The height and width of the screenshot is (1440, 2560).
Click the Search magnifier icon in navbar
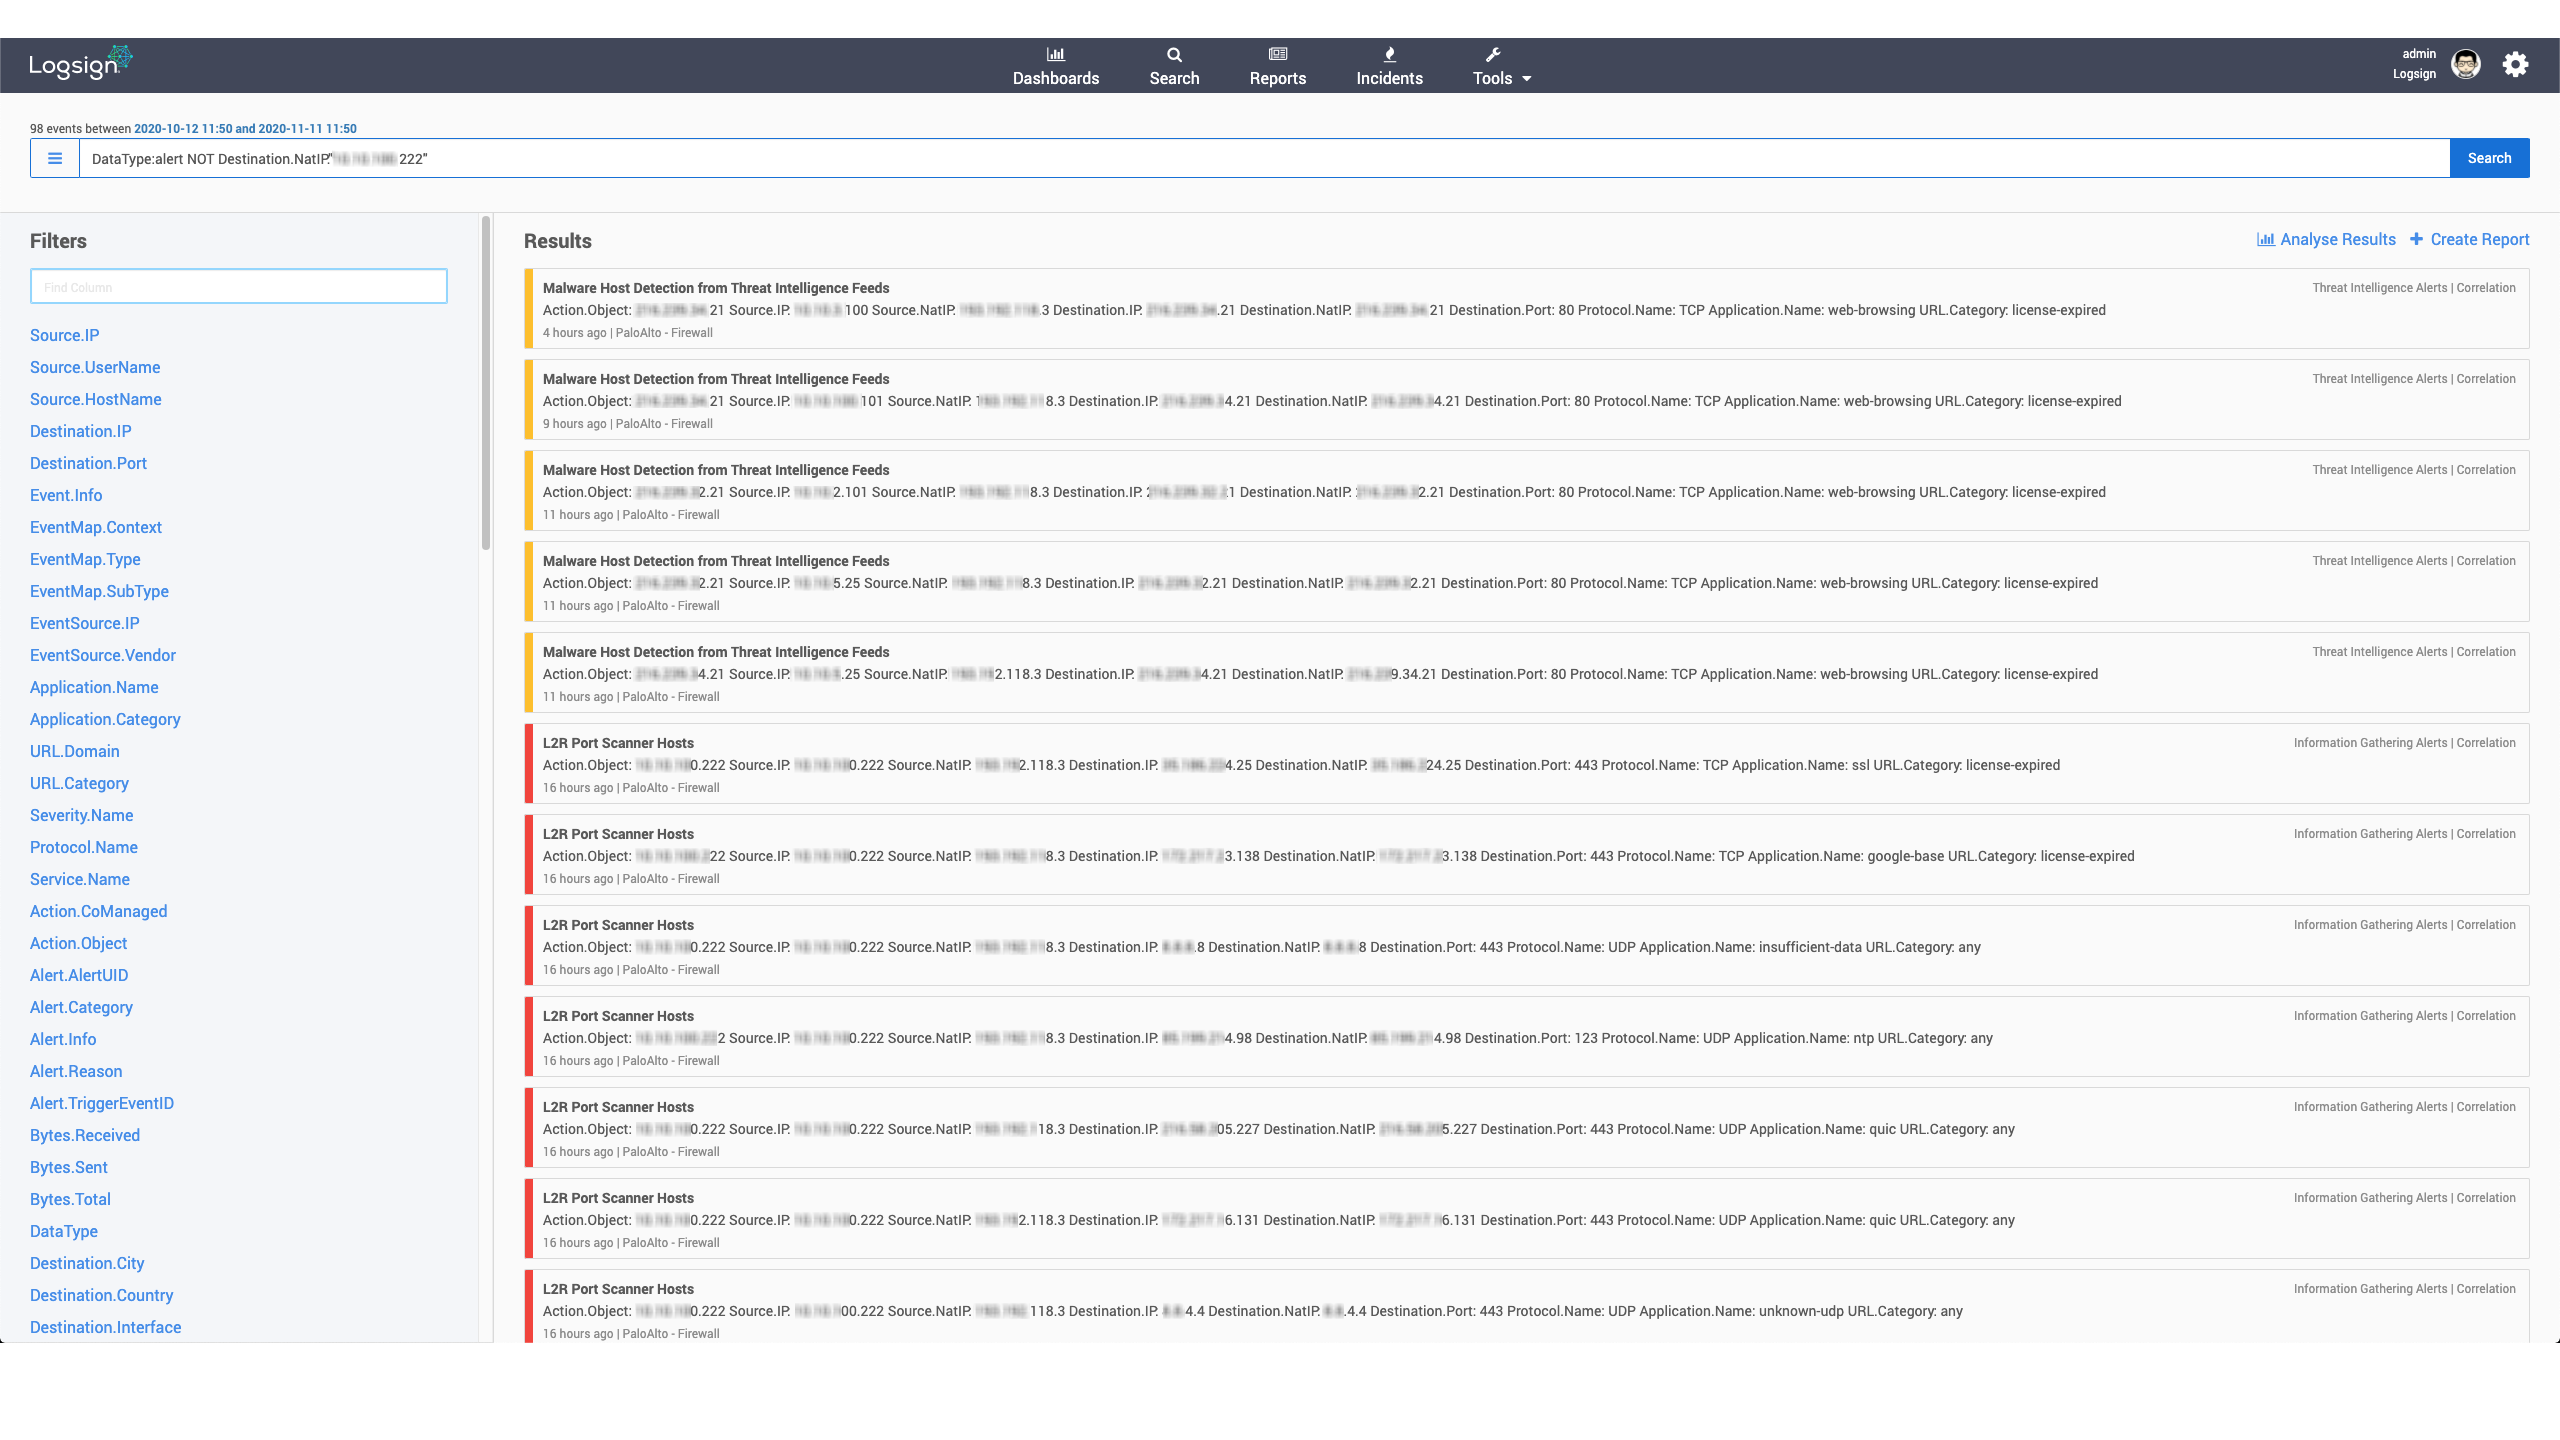[1174, 54]
